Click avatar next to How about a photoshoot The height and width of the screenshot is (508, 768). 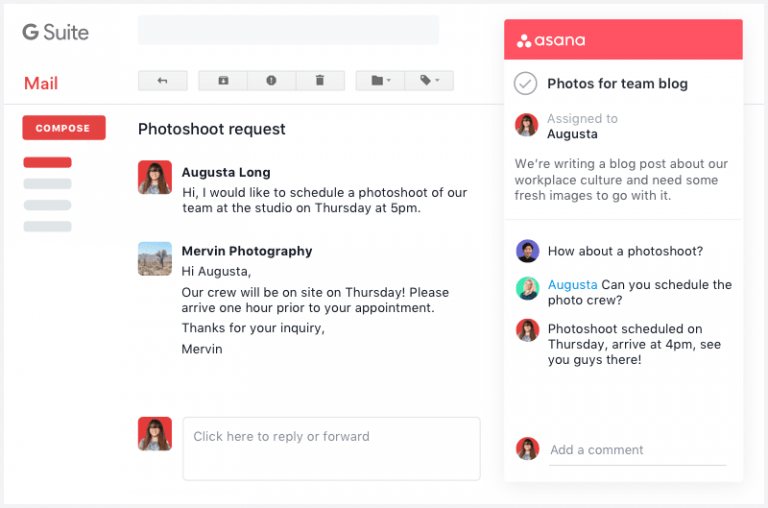pos(528,251)
